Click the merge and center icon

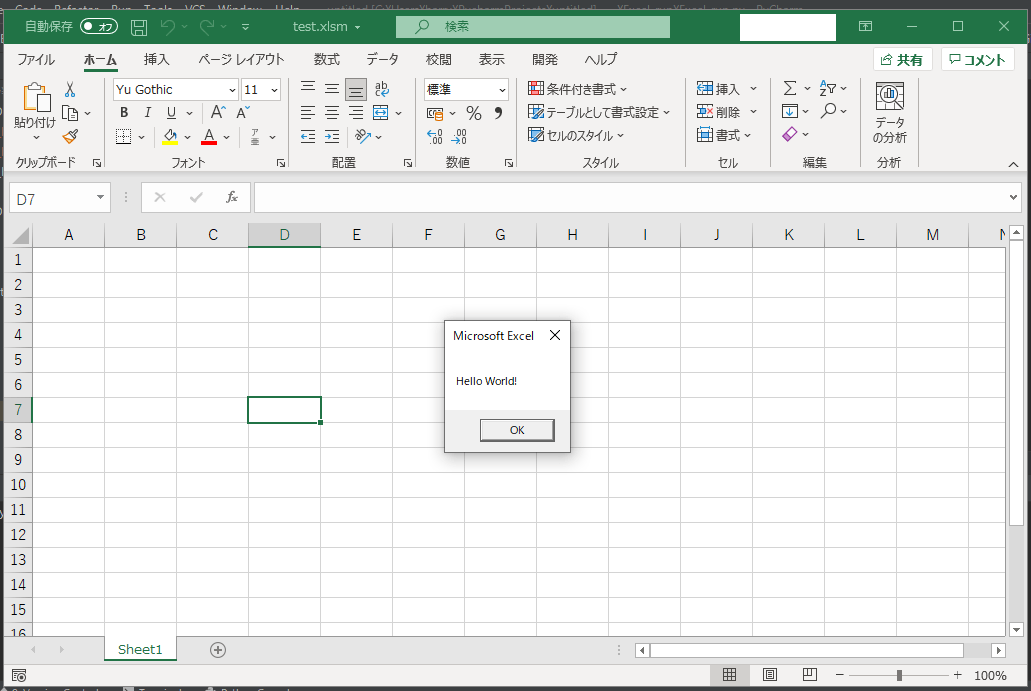point(381,112)
